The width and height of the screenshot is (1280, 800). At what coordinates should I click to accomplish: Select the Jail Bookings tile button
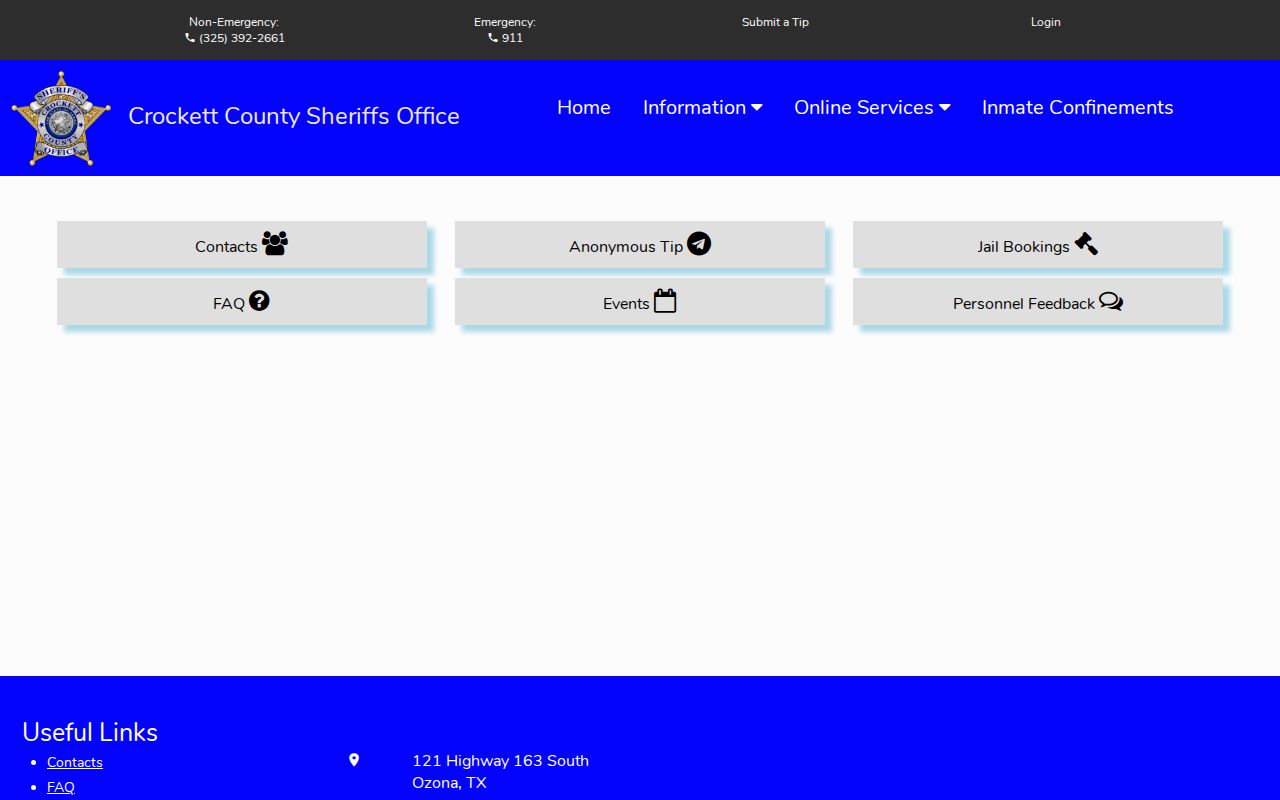[1038, 244]
